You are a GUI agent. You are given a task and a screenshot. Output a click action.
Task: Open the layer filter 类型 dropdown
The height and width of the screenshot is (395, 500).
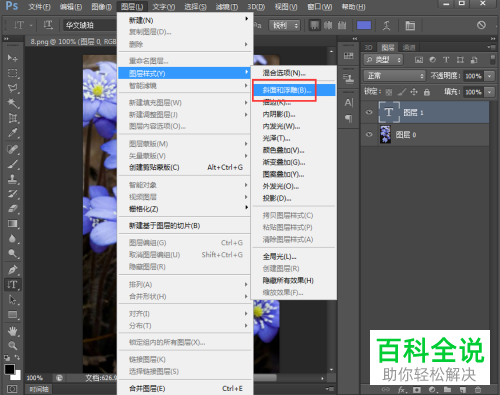point(383,60)
